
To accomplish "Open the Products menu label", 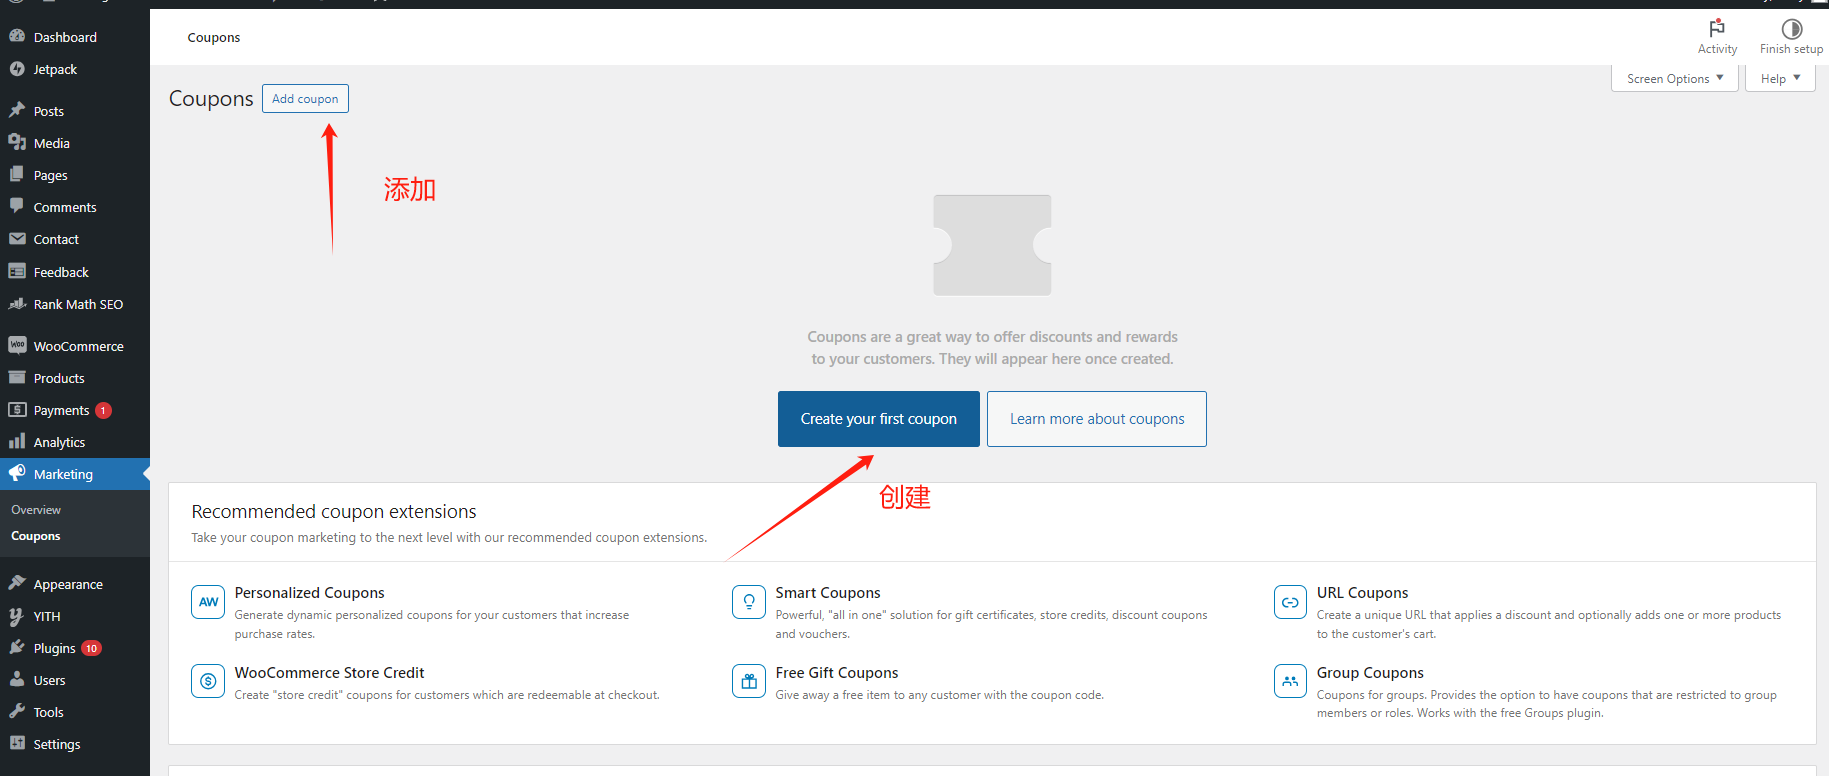I will 59,378.
